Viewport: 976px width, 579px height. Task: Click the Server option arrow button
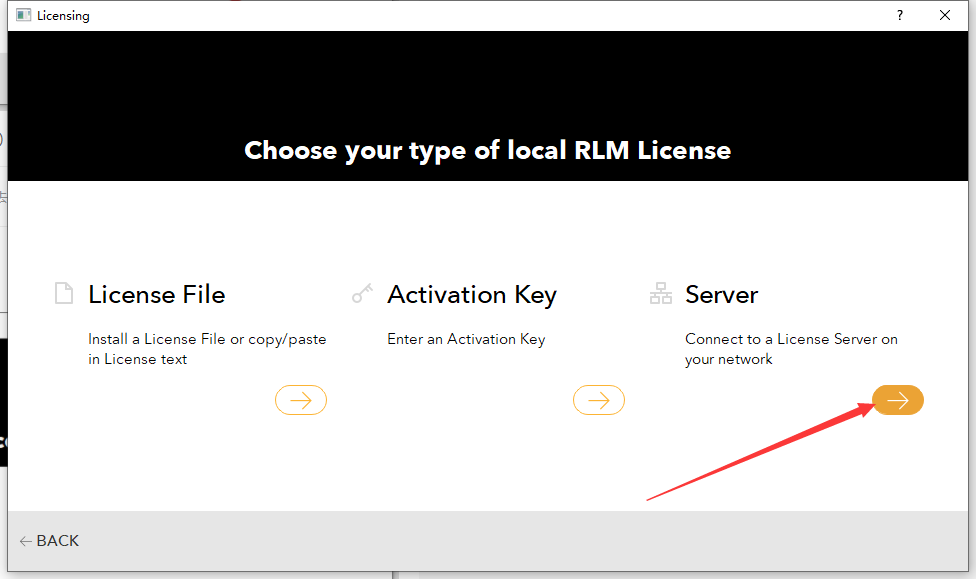coord(898,400)
